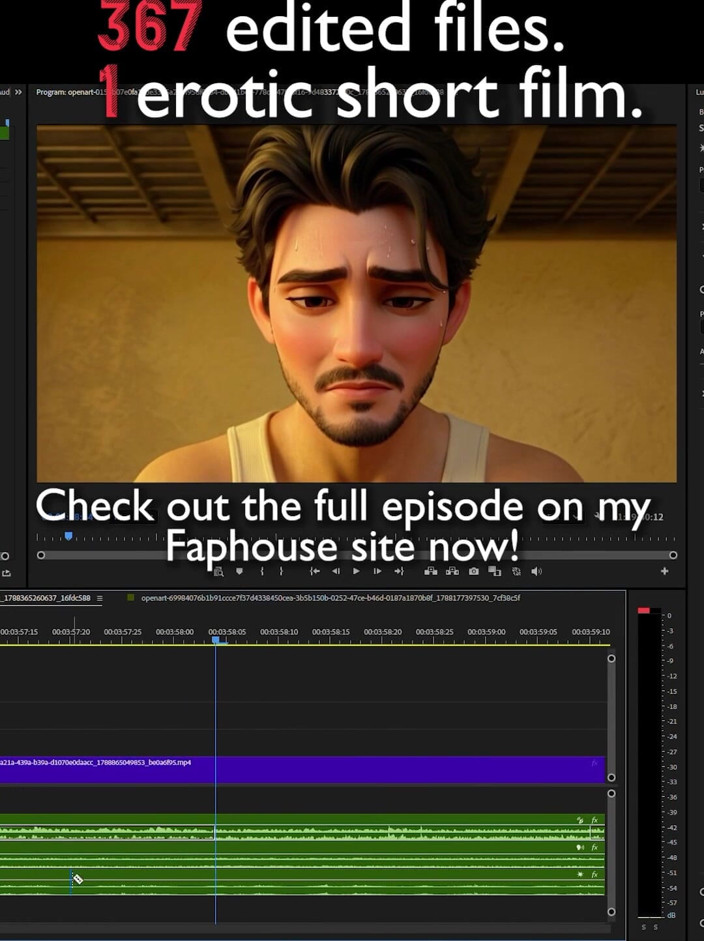
Task: Step back one frame
Action: click(x=335, y=571)
